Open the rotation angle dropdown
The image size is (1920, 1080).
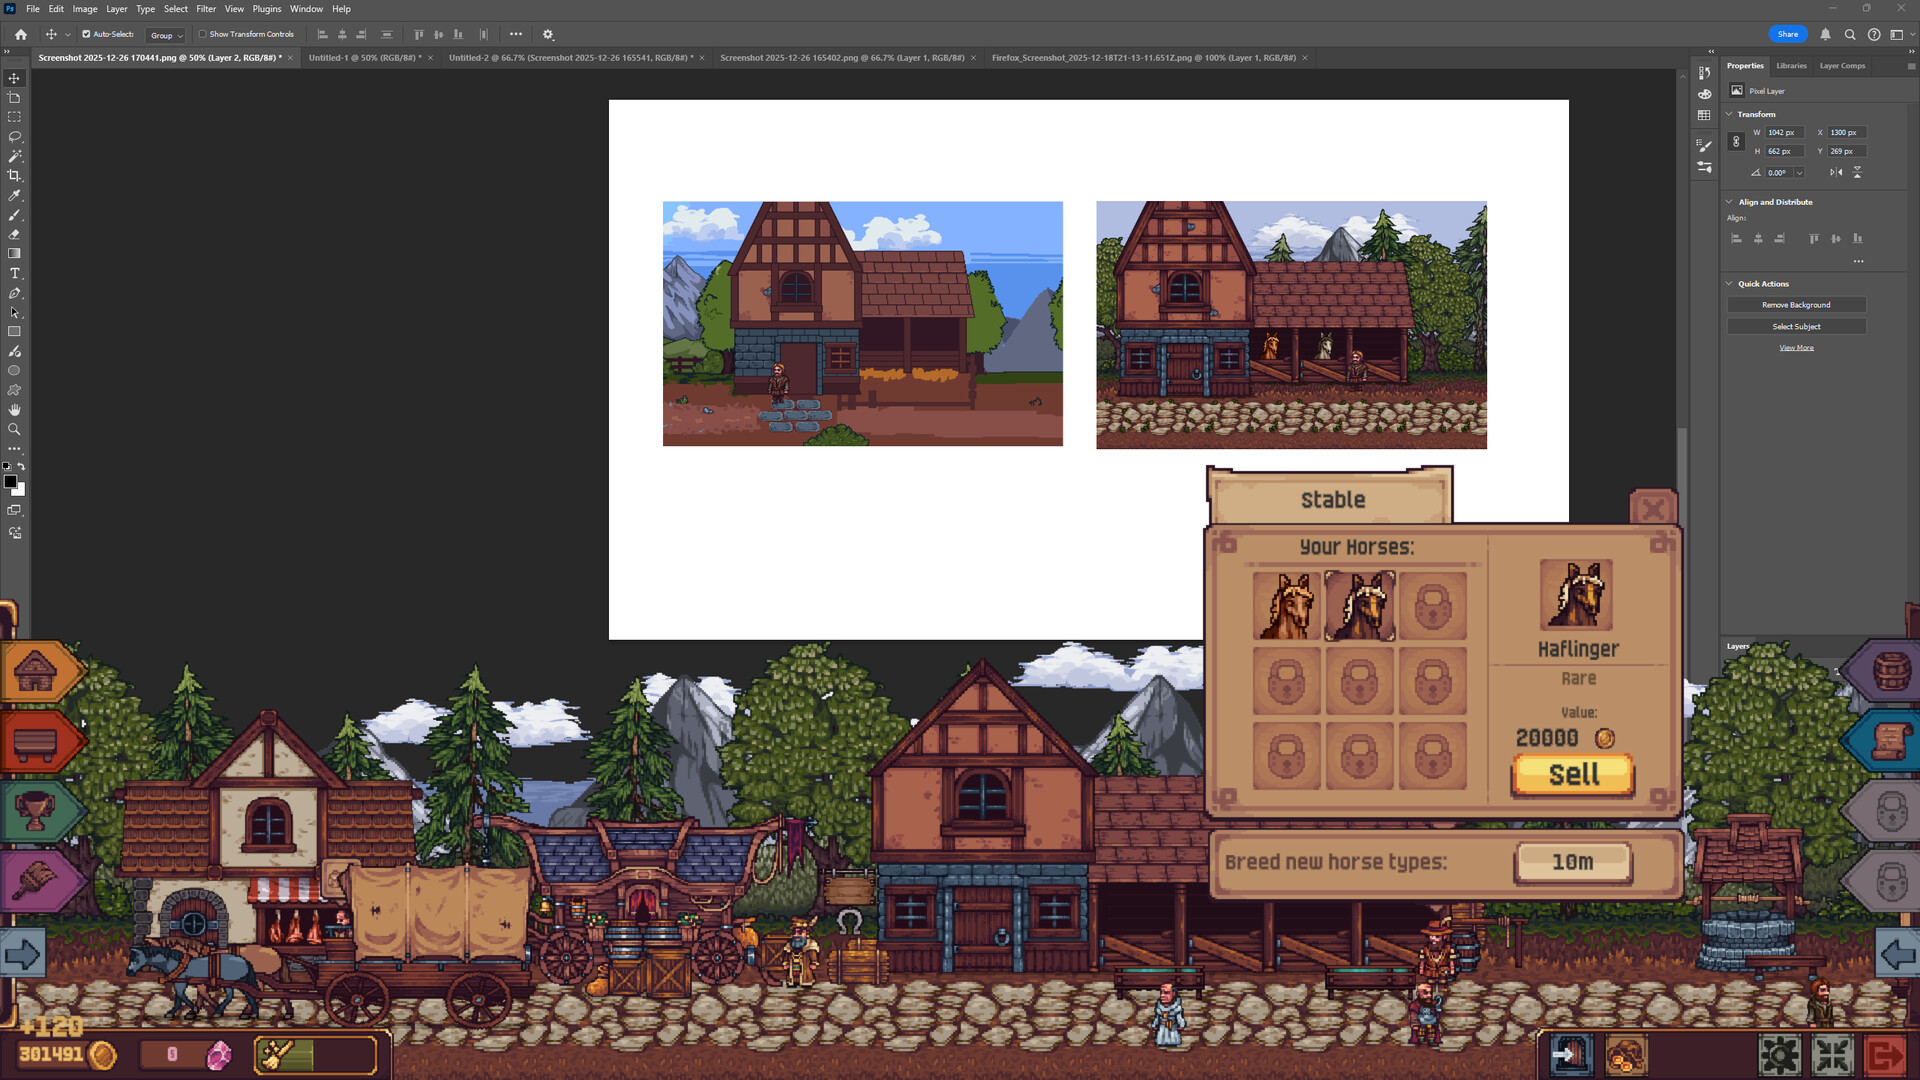[1800, 172]
